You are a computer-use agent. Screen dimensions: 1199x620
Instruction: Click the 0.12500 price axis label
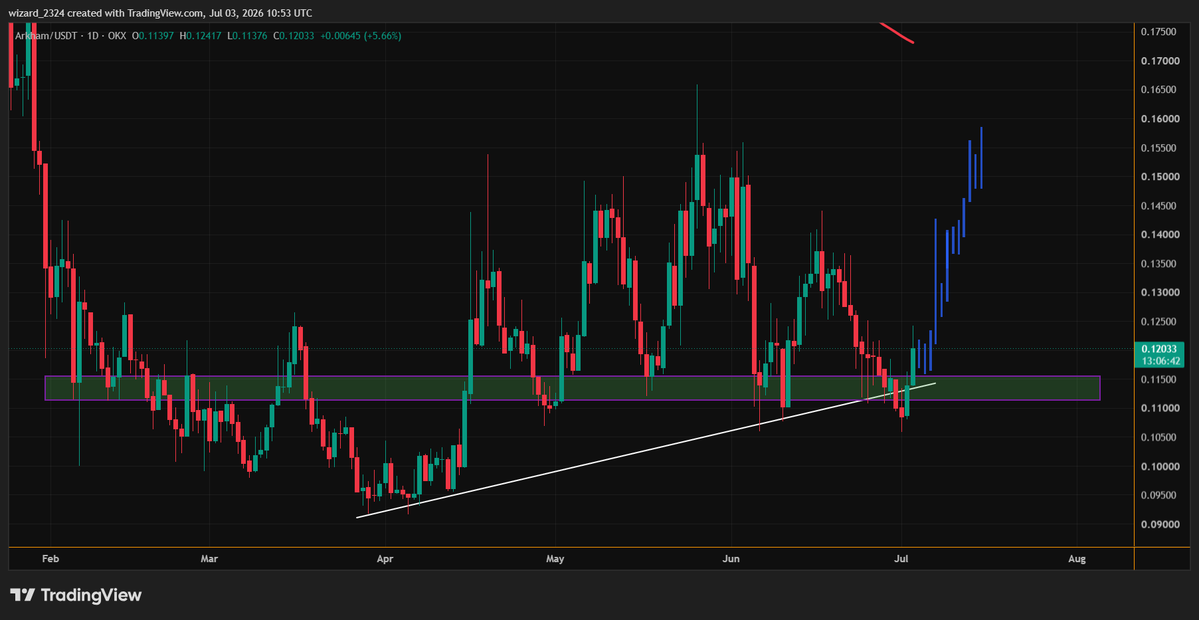pos(1158,322)
